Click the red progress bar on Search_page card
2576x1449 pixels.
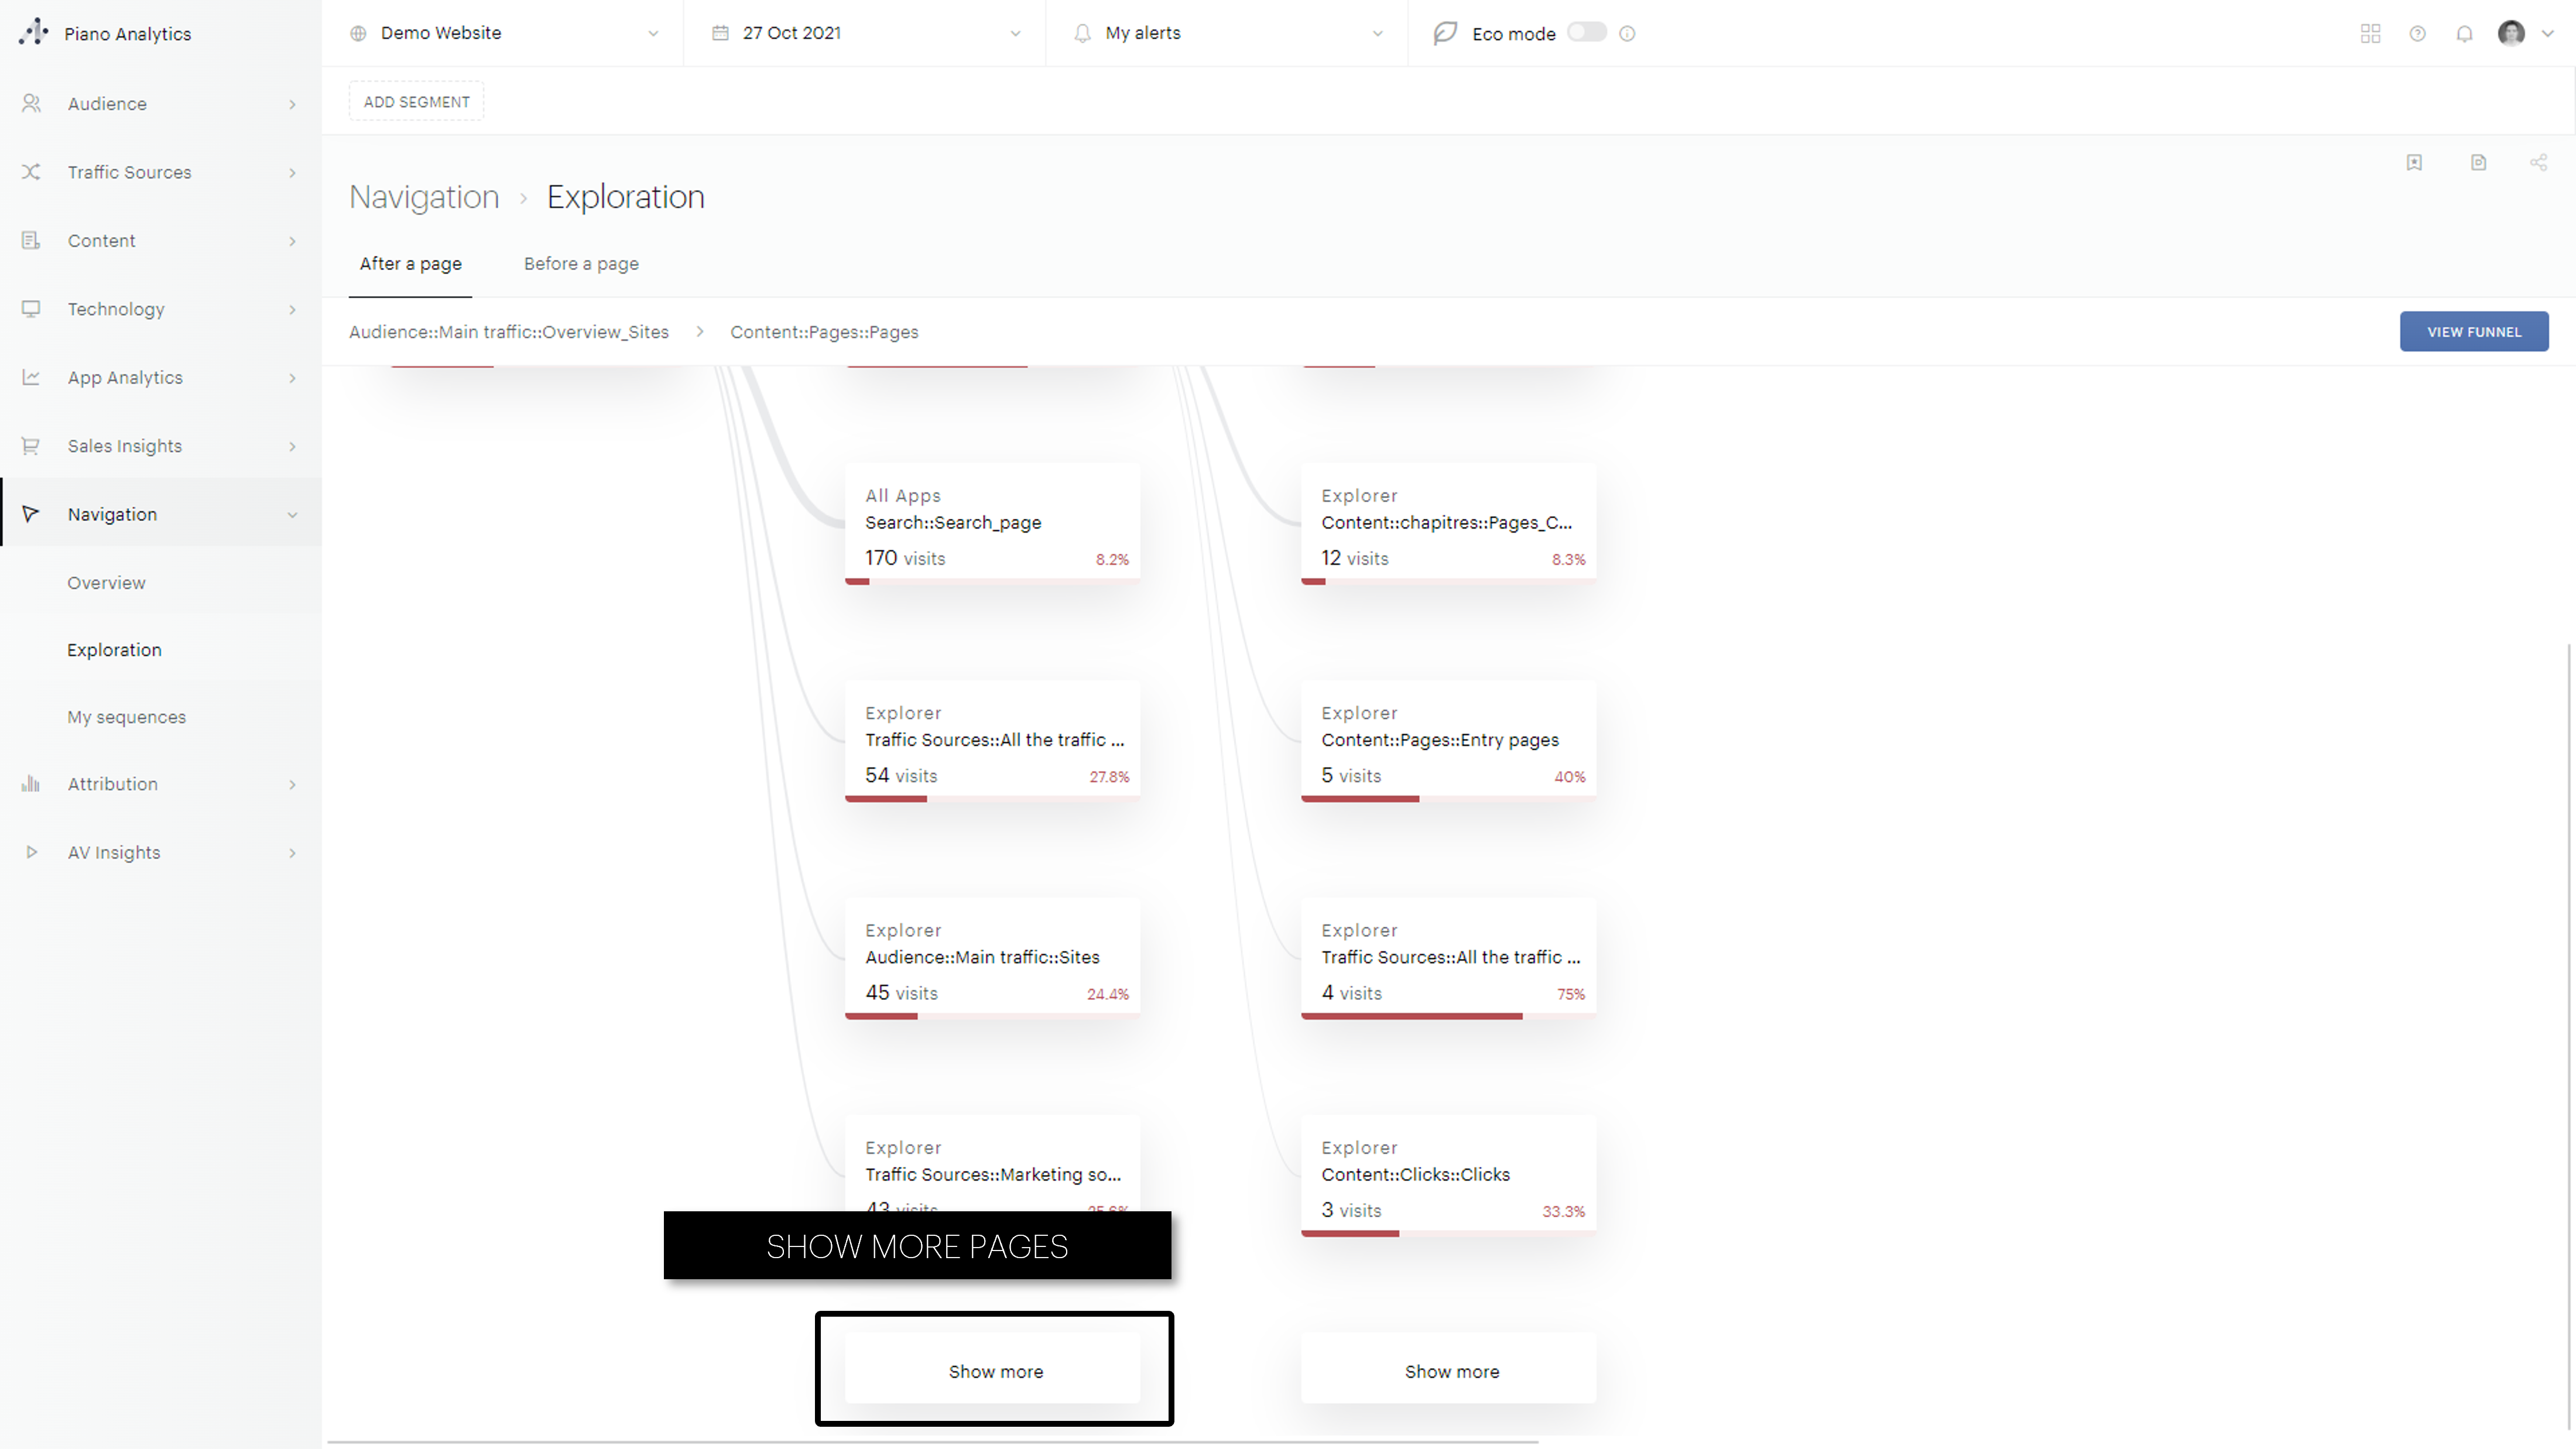coord(858,581)
